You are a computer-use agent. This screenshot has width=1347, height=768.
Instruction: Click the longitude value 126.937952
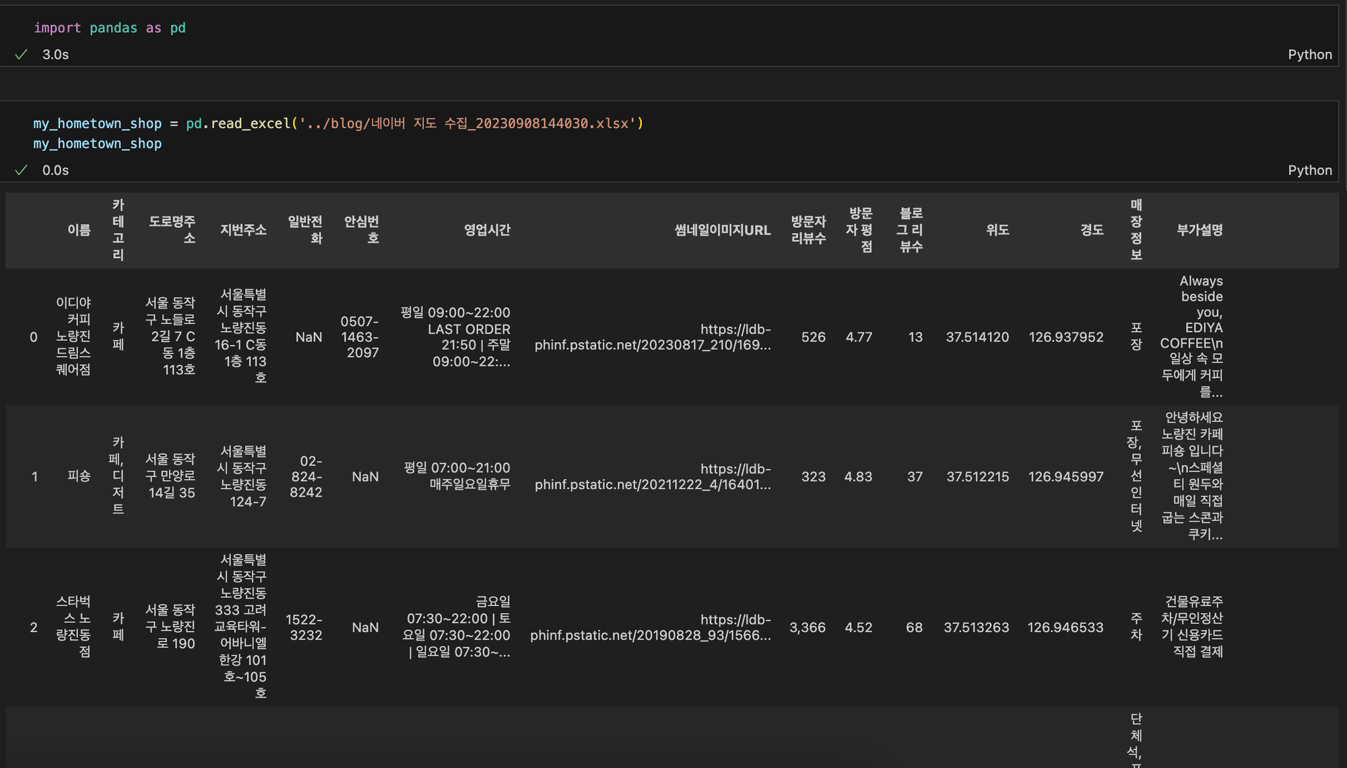pyautogui.click(x=1066, y=338)
